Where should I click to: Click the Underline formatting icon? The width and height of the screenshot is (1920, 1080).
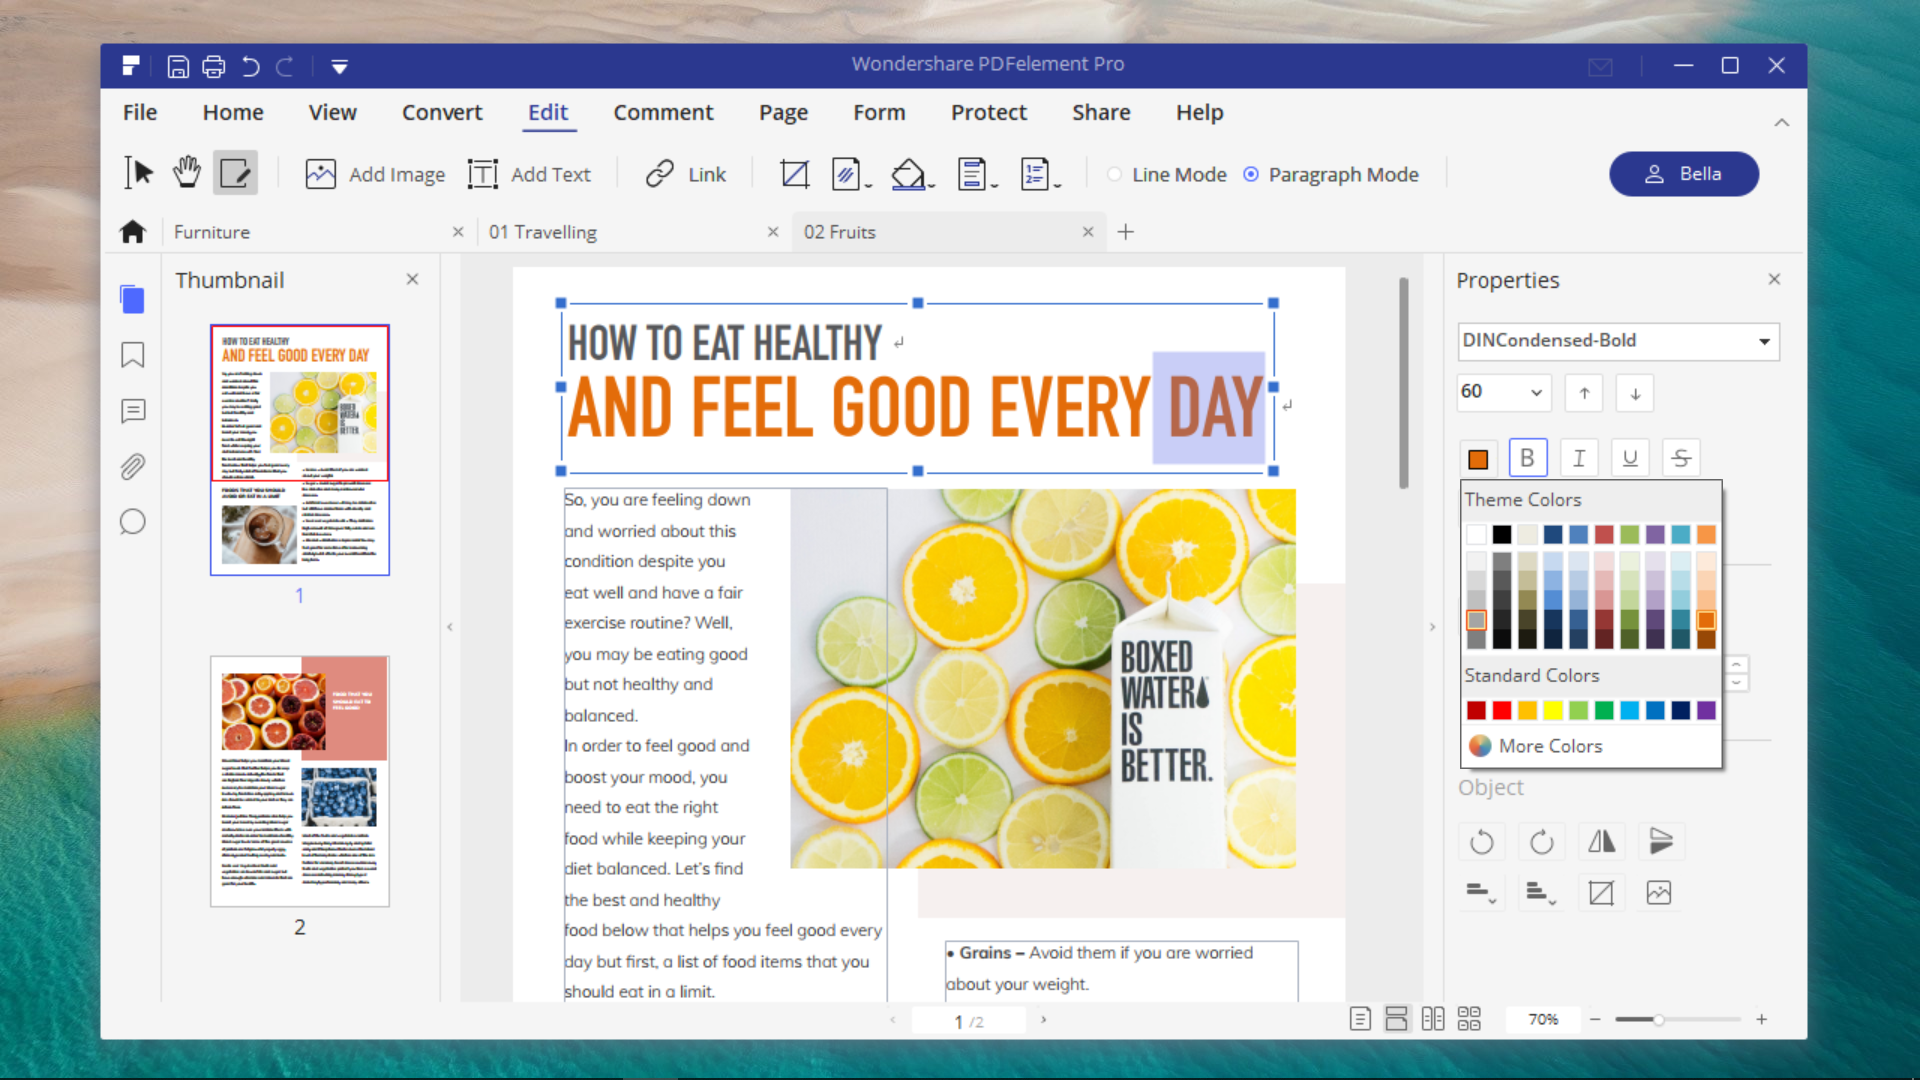point(1630,458)
